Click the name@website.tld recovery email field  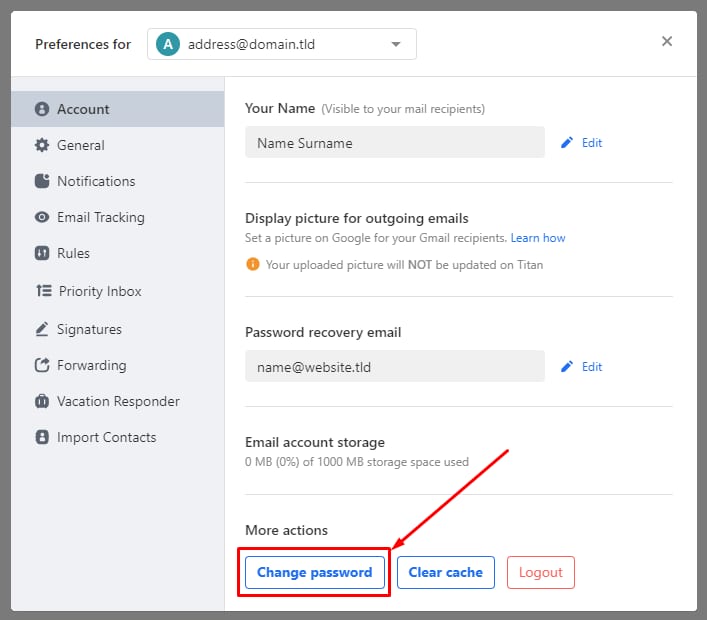pyautogui.click(x=394, y=366)
